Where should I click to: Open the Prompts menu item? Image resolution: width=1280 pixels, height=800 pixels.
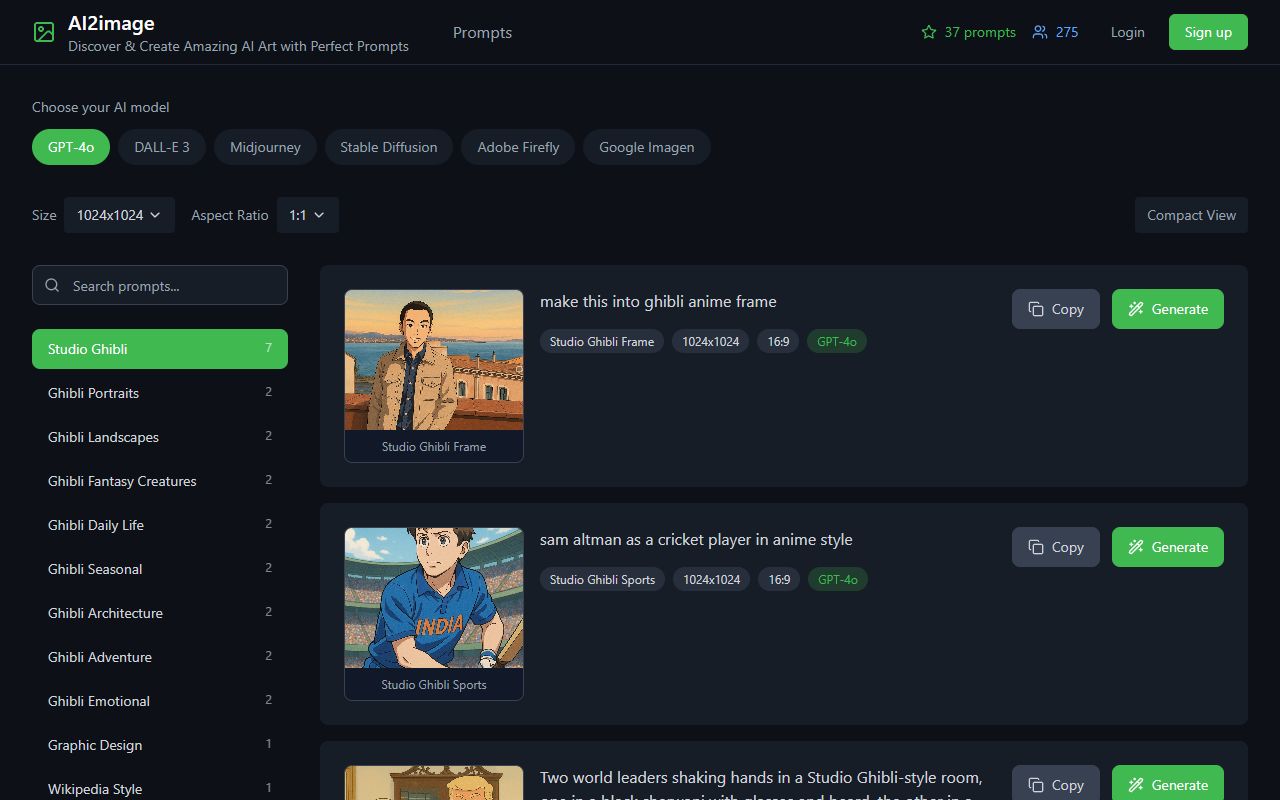(482, 32)
